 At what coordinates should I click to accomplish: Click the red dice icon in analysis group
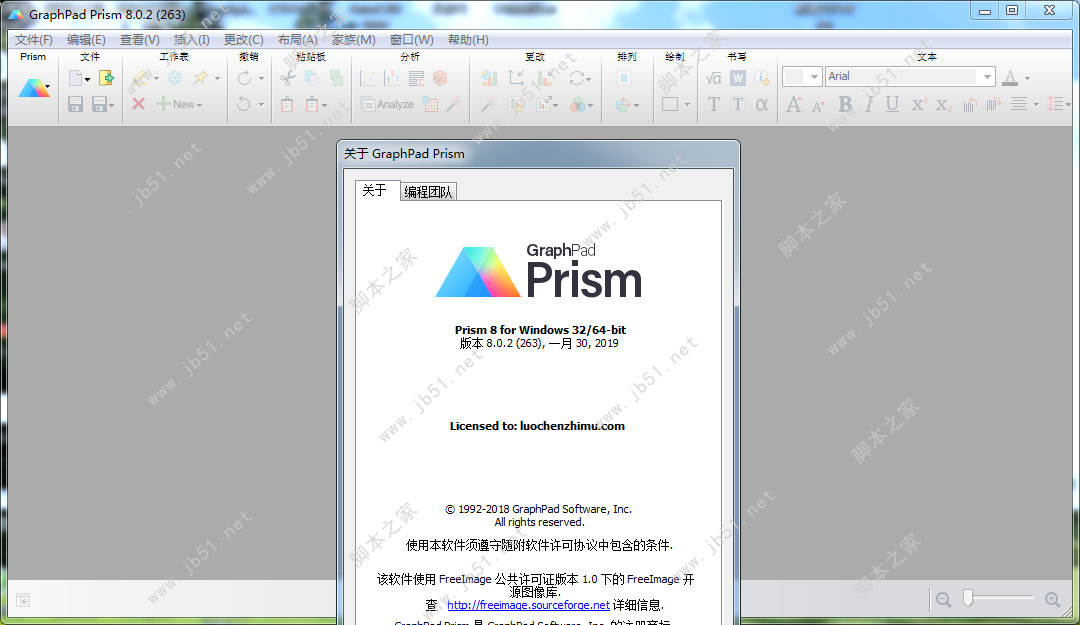[x=440, y=78]
